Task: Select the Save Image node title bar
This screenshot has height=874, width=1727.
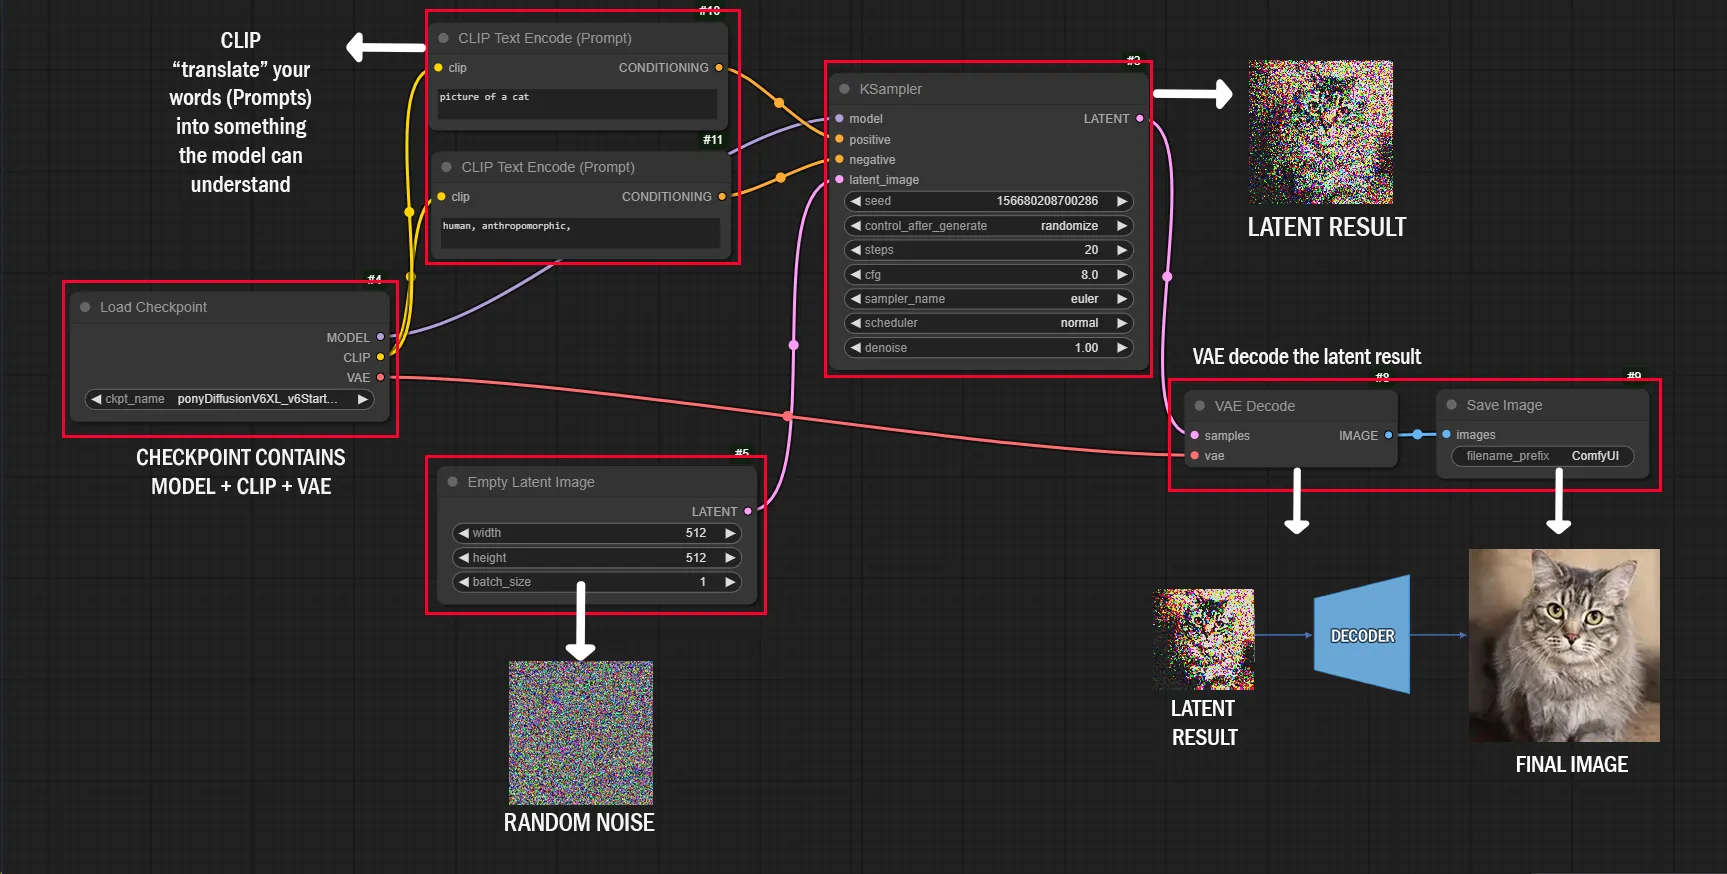Action: coord(1540,405)
